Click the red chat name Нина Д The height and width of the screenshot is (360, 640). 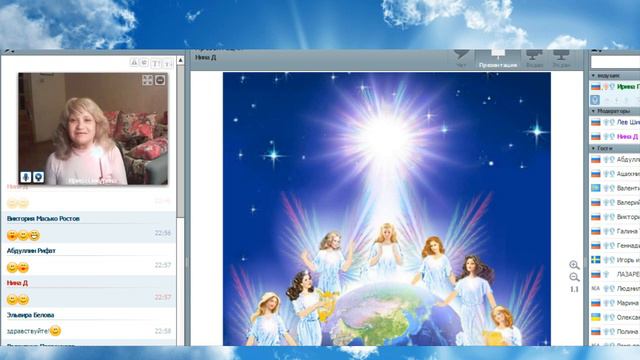click(17, 283)
